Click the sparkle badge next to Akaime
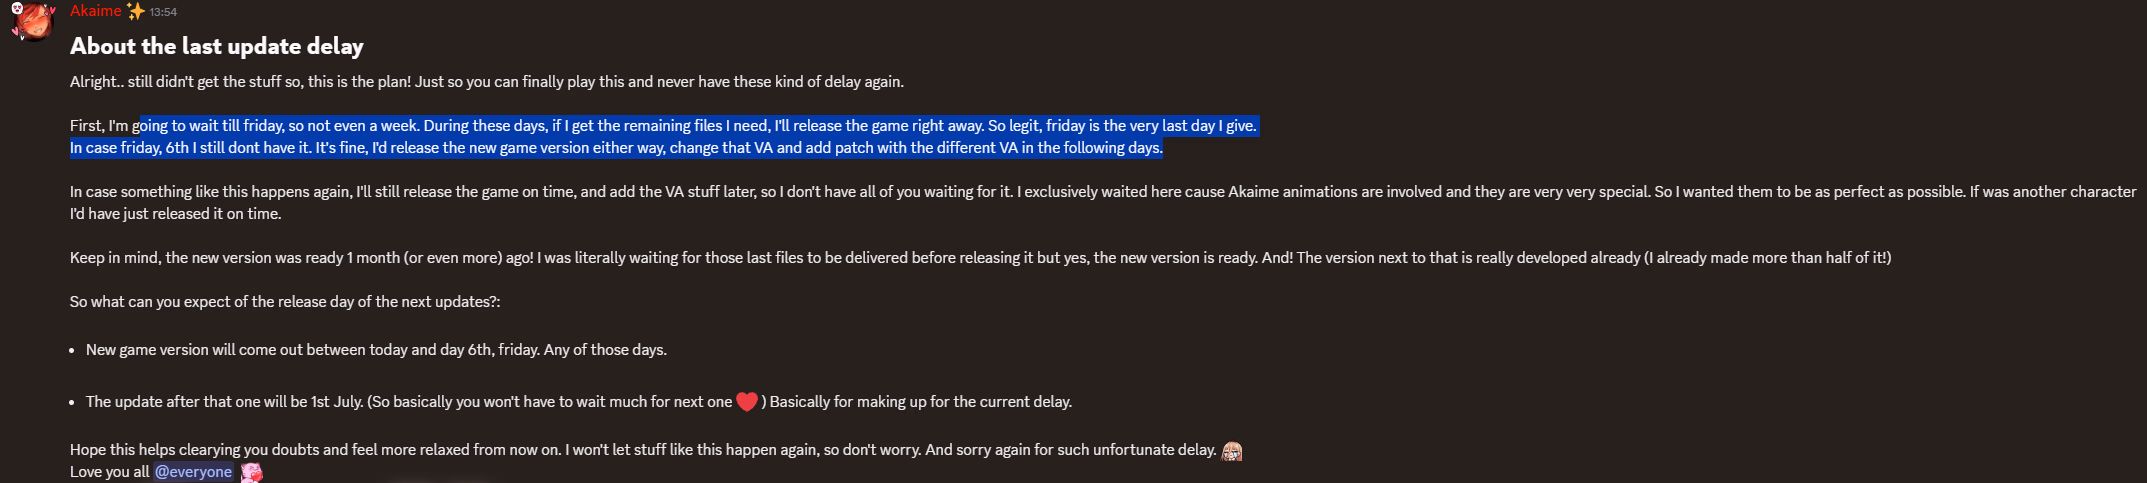Viewport: 2147px width, 483px height. (x=136, y=11)
